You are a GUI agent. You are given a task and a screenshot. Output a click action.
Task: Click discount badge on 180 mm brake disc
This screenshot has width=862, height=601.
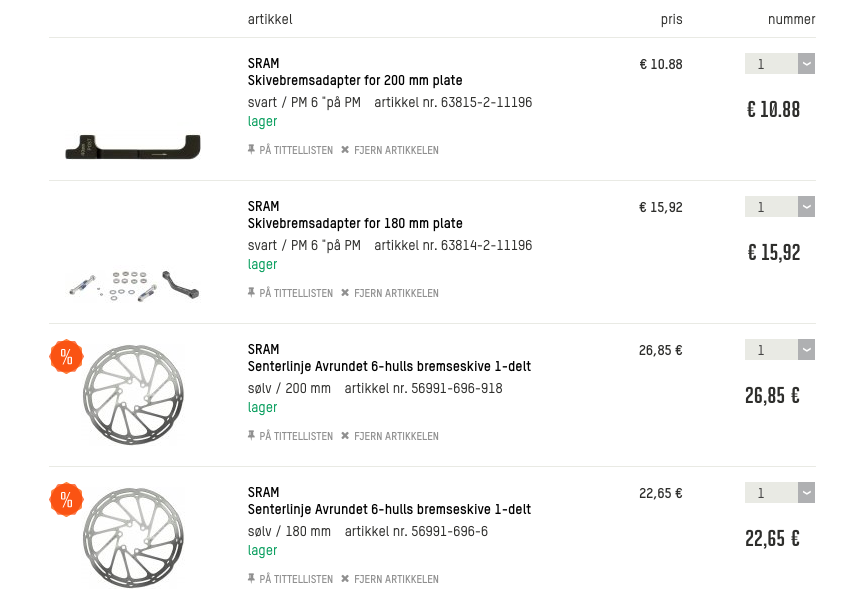click(66, 499)
